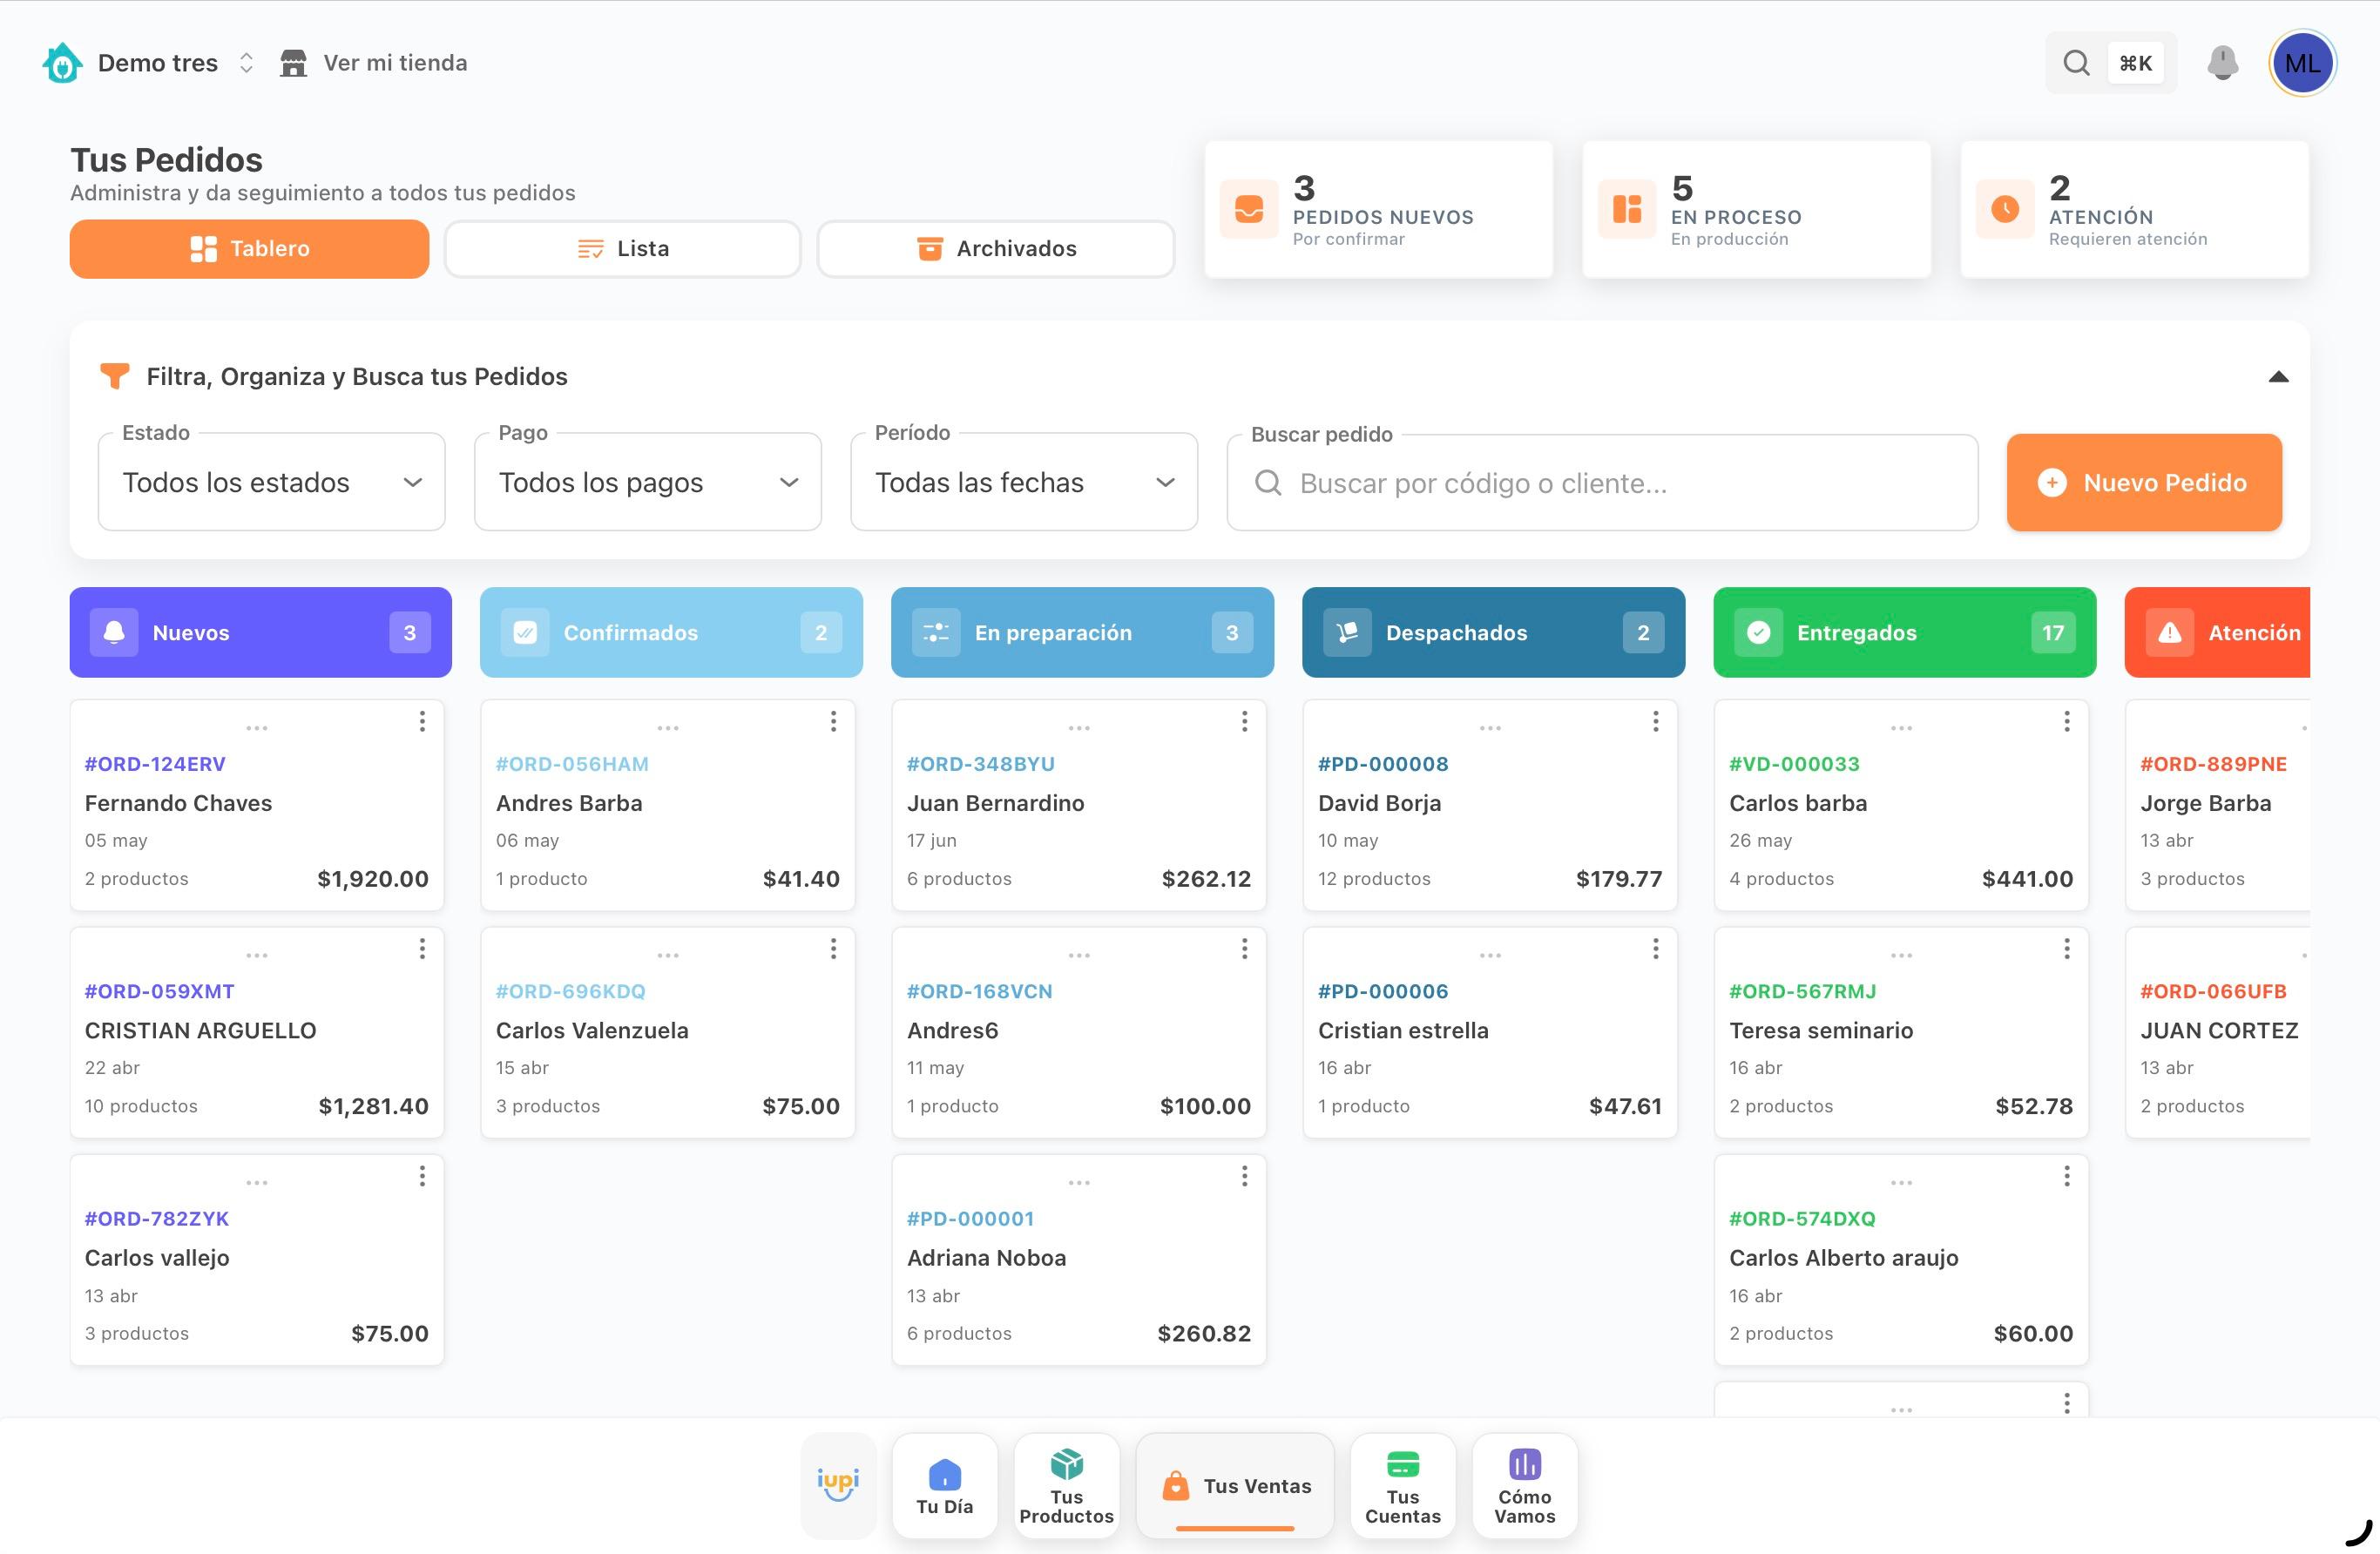
Task: Click the En Proceso card icon
Action: coord(1627,209)
